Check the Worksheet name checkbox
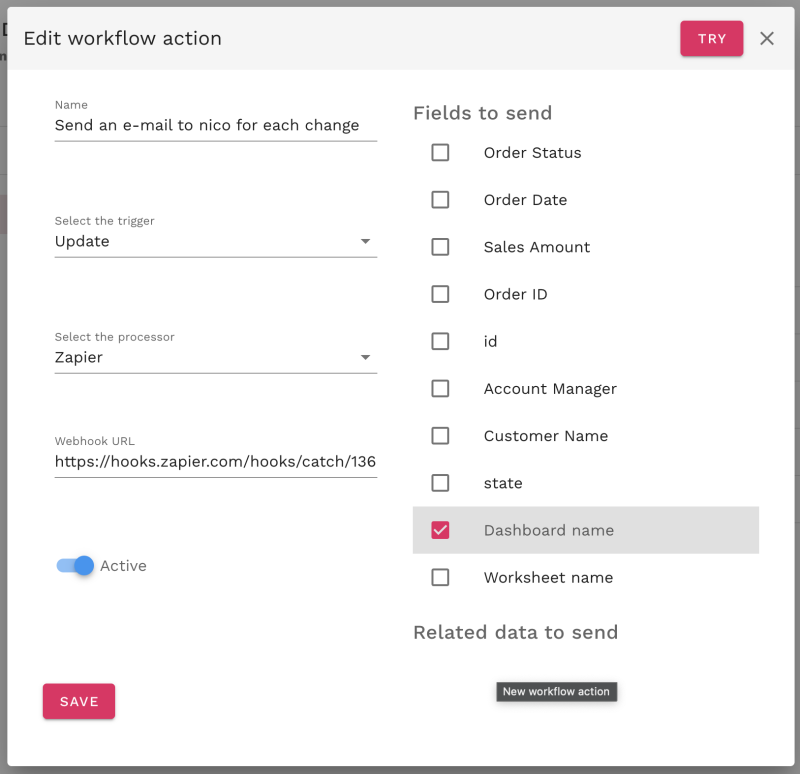 tap(440, 577)
